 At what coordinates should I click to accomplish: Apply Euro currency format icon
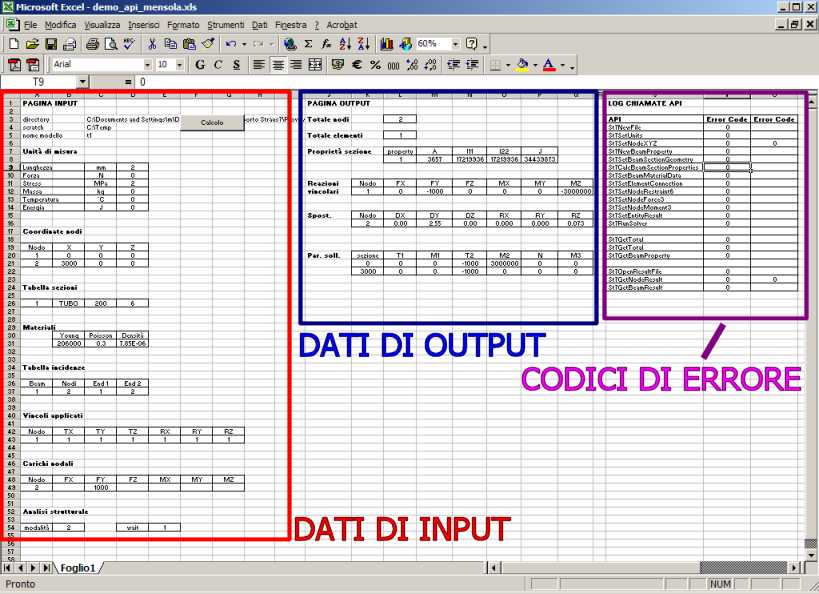pos(356,65)
